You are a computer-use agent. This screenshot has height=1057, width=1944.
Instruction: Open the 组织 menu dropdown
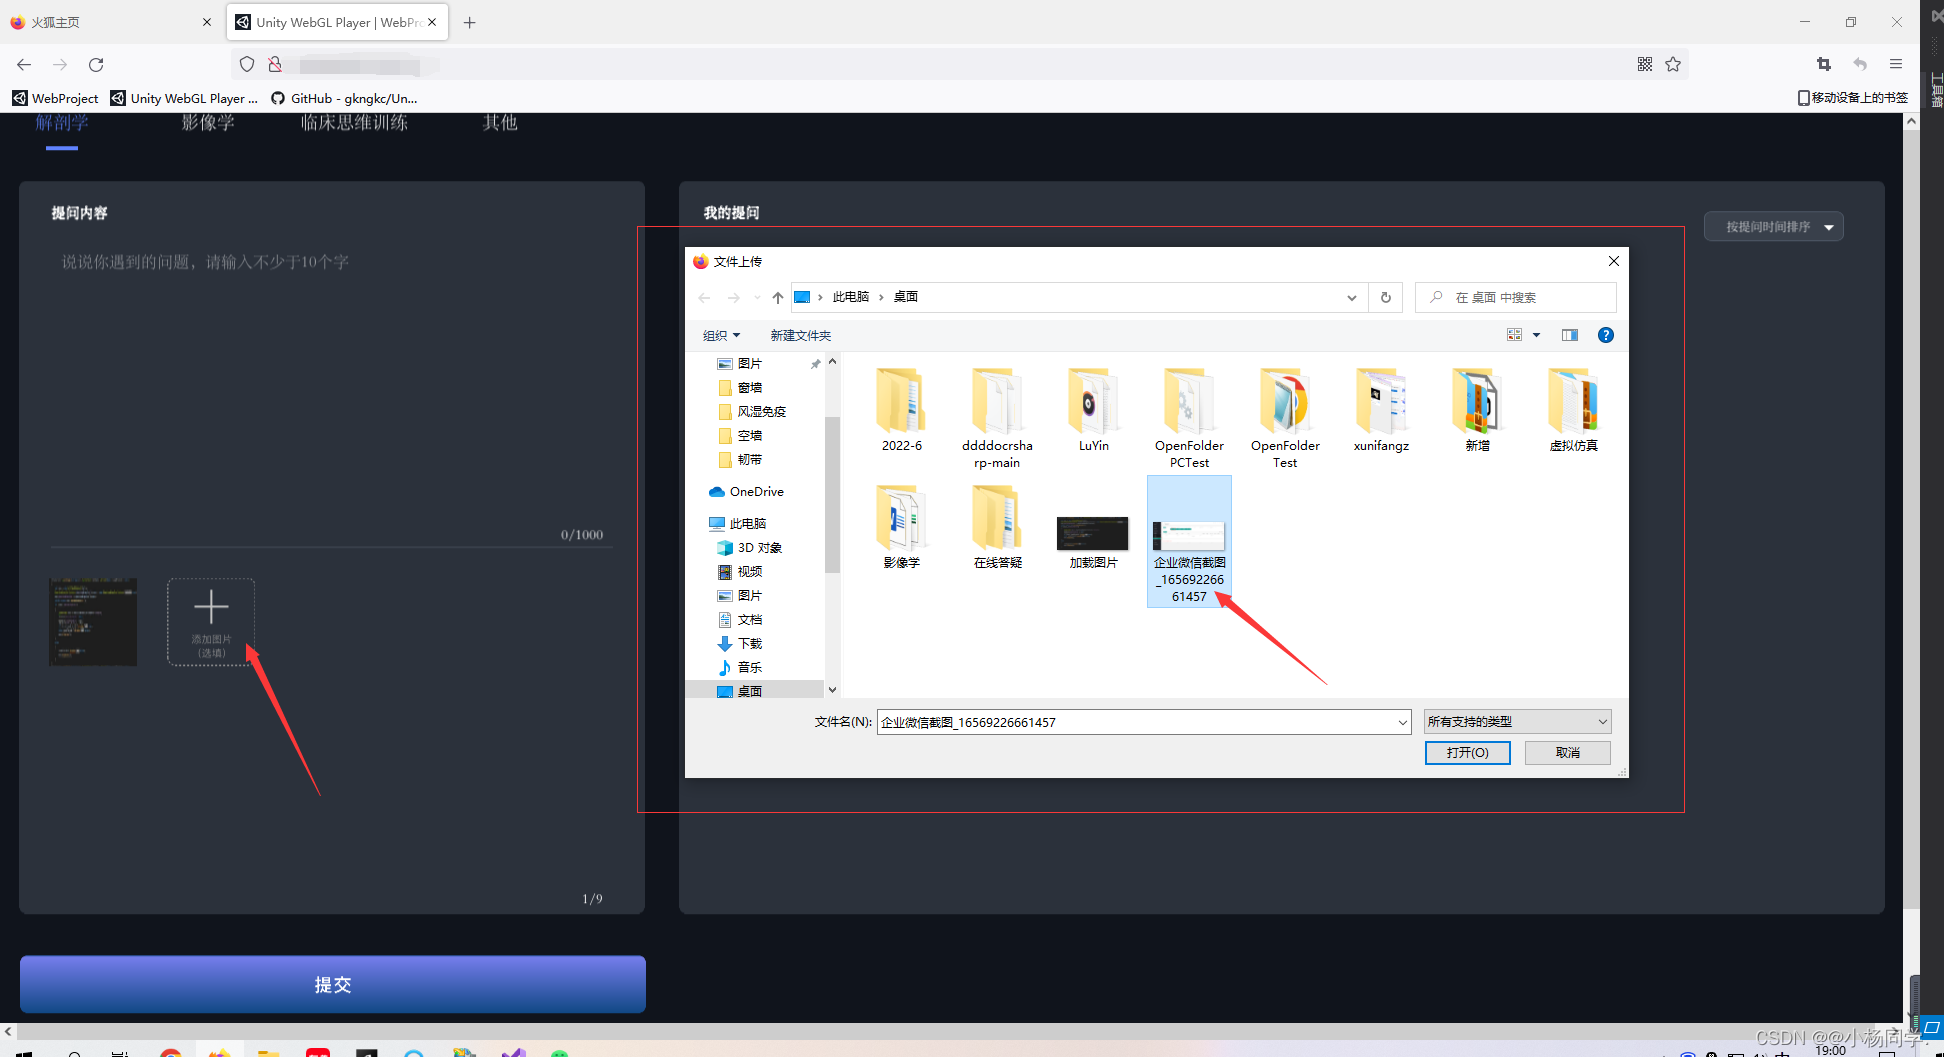point(721,335)
